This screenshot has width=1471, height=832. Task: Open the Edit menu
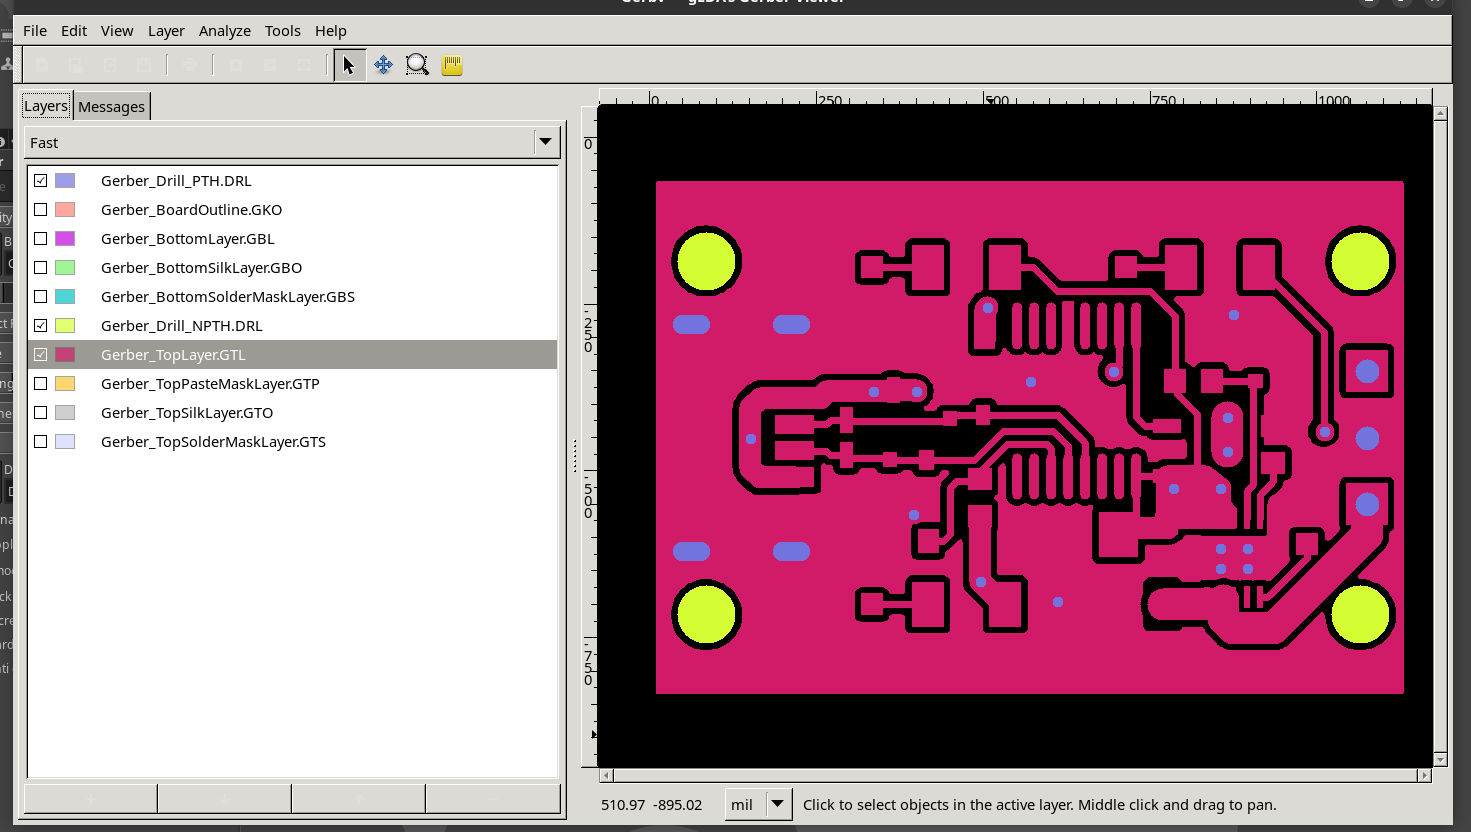[x=74, y=31]
